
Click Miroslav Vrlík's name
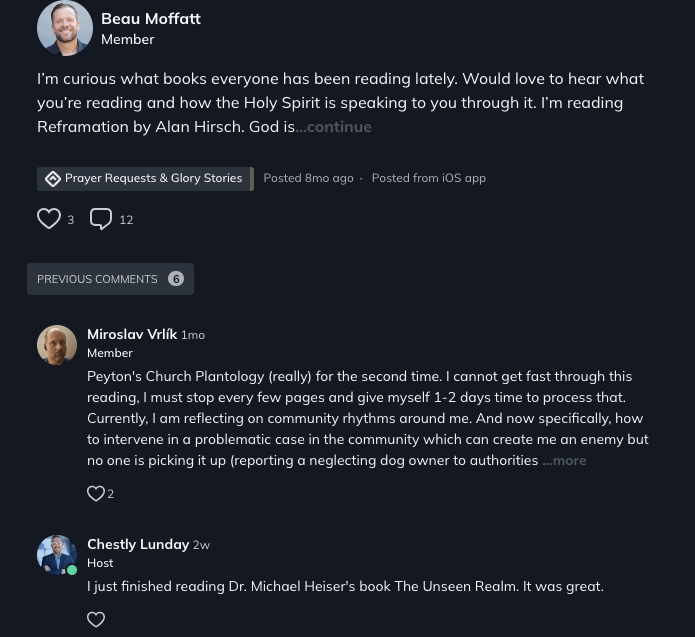132,334
